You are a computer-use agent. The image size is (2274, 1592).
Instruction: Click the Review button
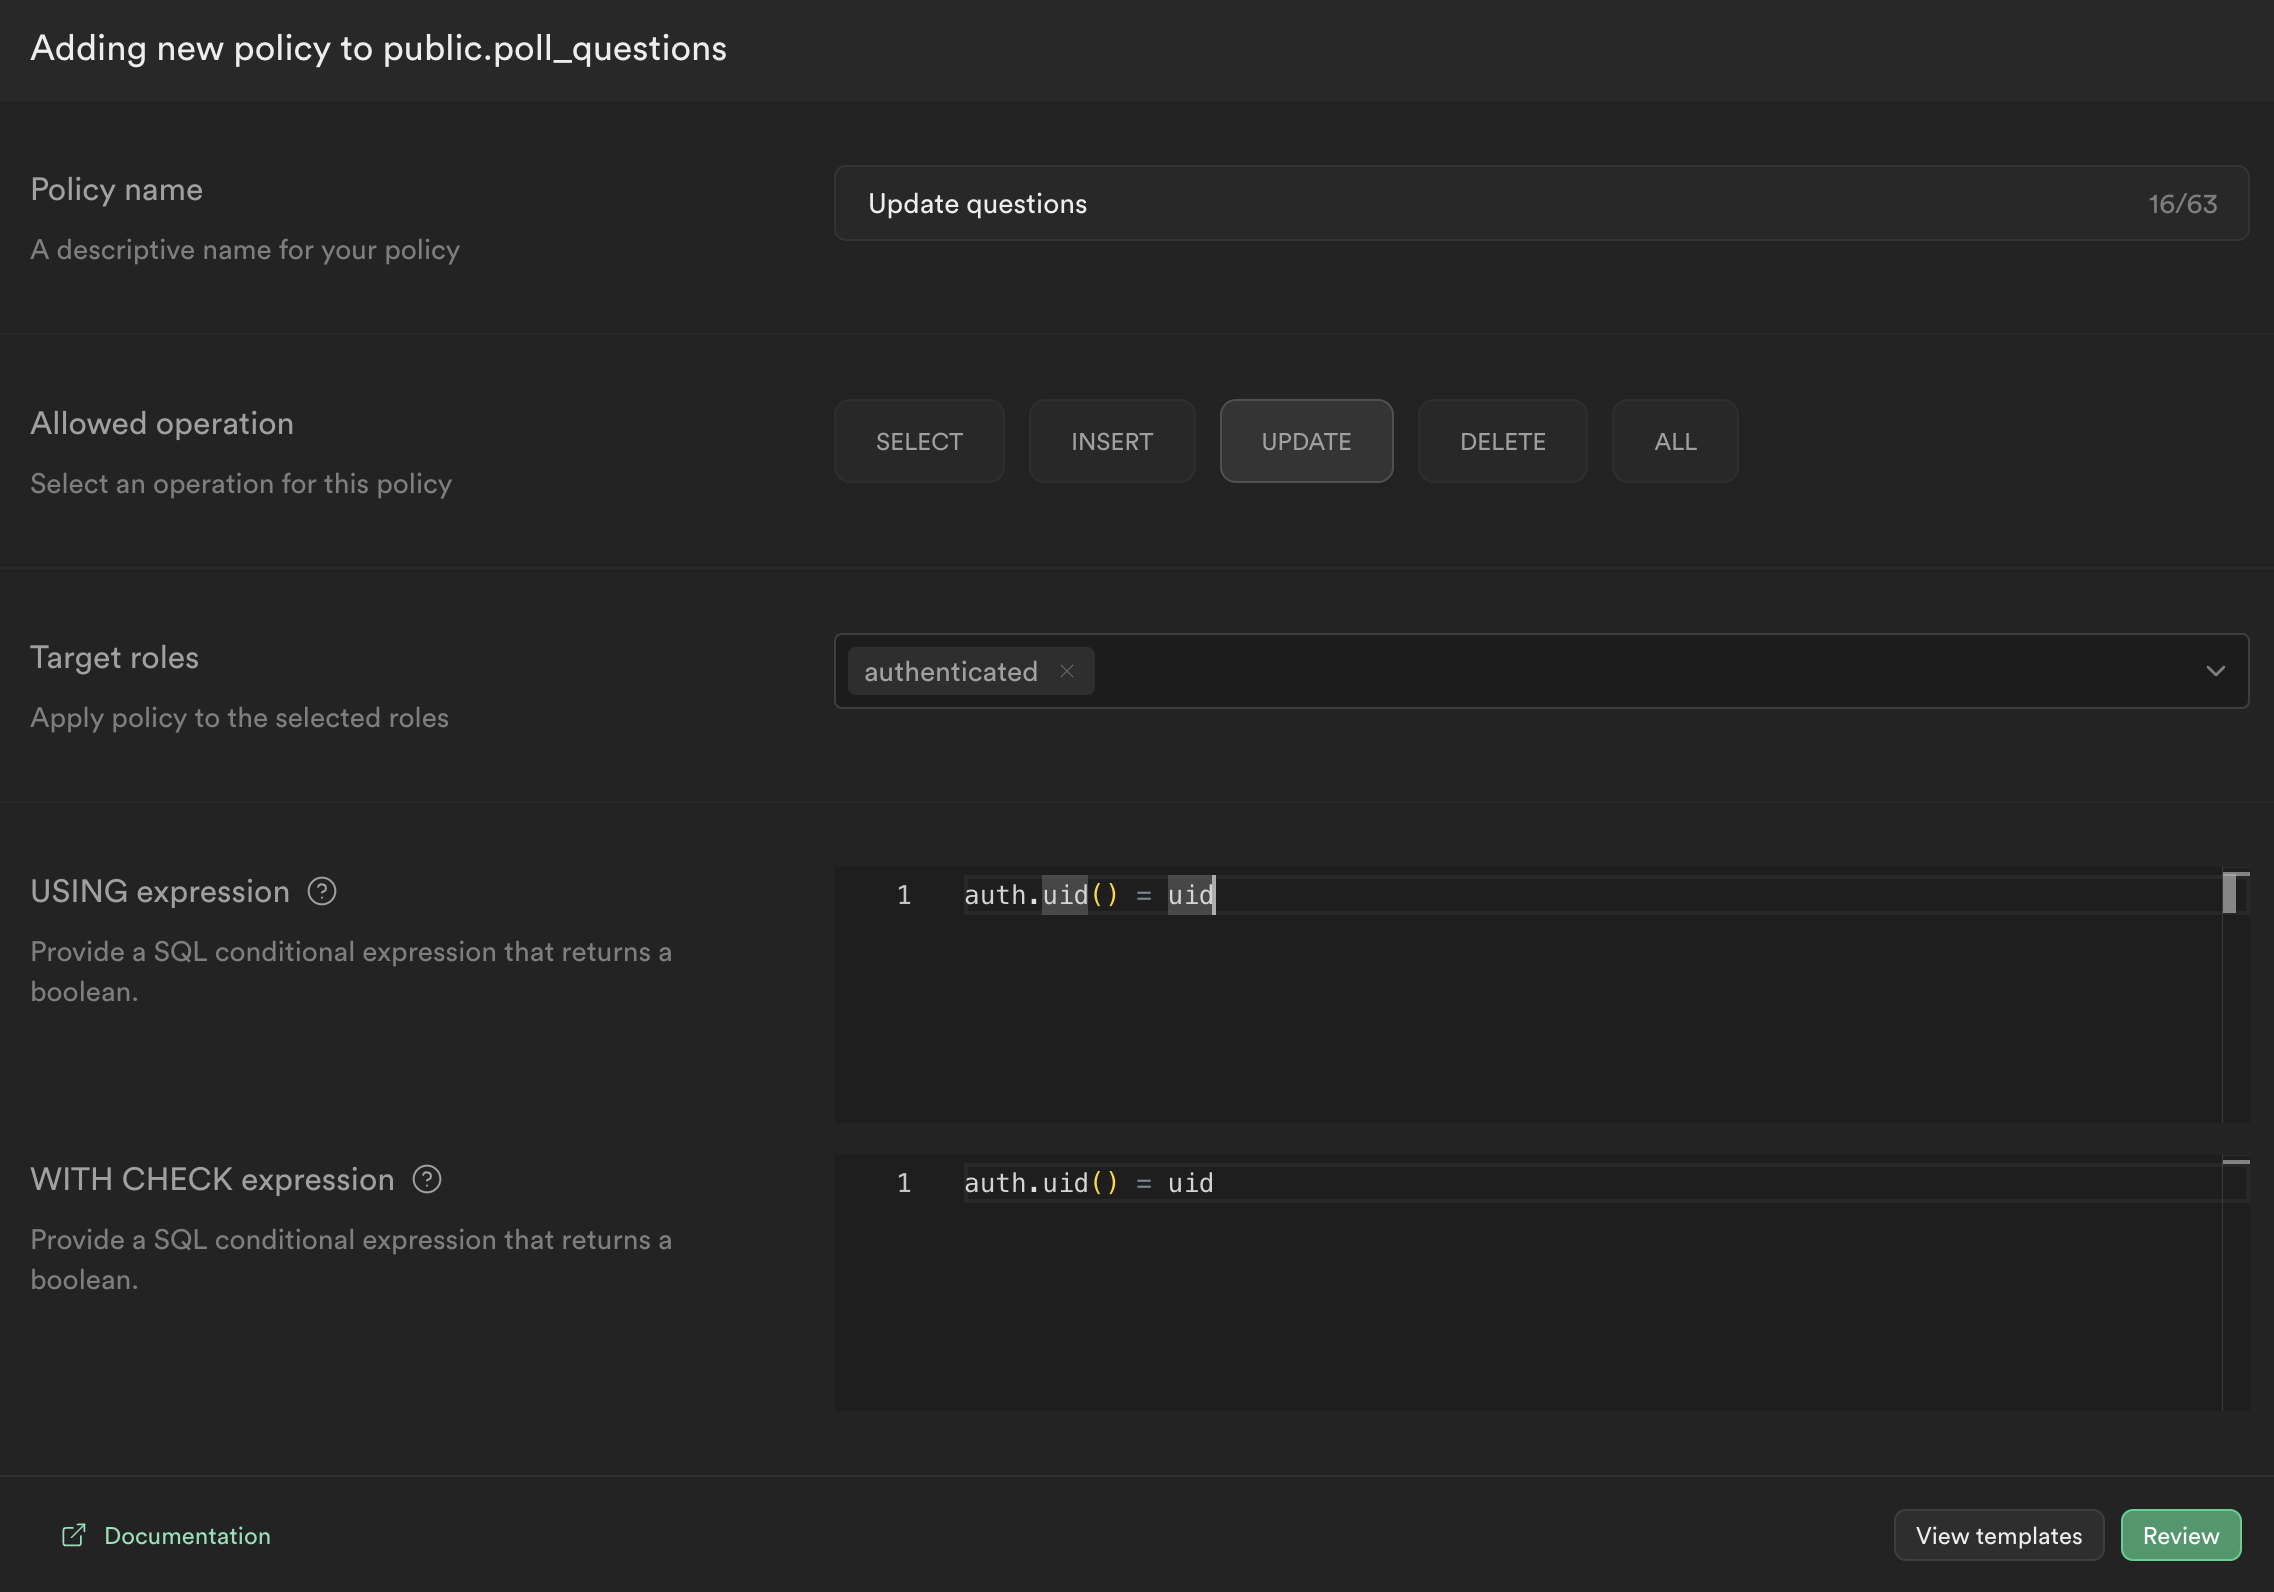click(2180, 1535)
